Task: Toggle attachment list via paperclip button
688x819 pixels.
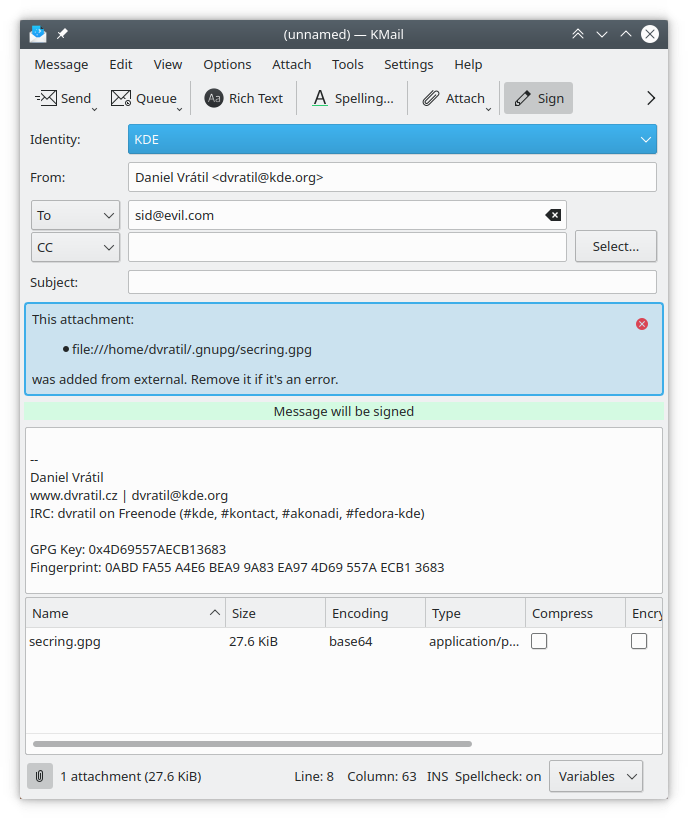Action: click(40, 776)
